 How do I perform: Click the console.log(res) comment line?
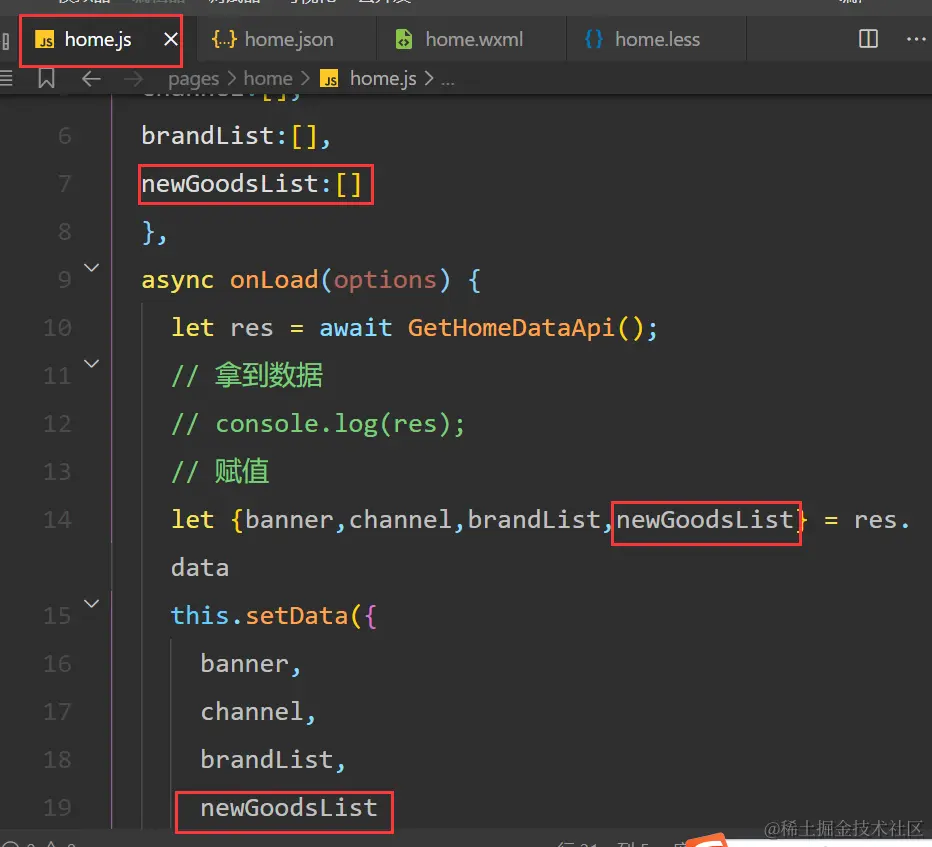[318, 424]
